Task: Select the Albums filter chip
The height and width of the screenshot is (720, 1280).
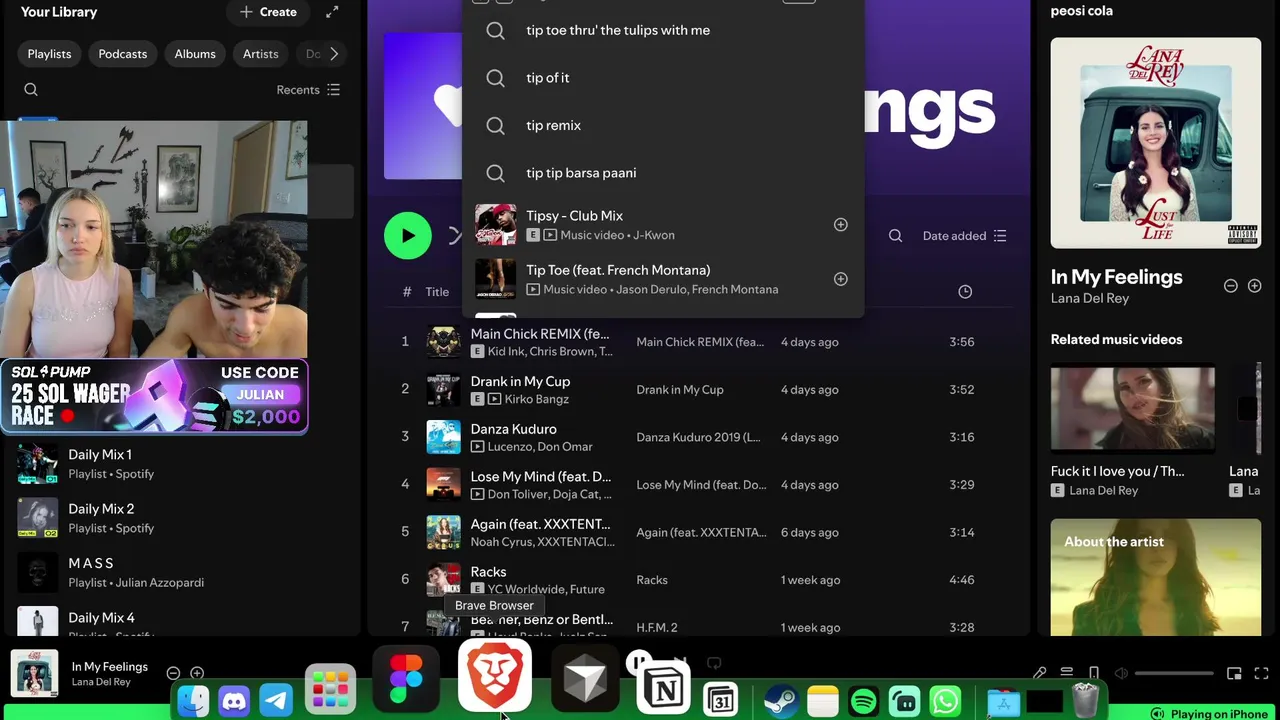Action: (x=195, y=54)
